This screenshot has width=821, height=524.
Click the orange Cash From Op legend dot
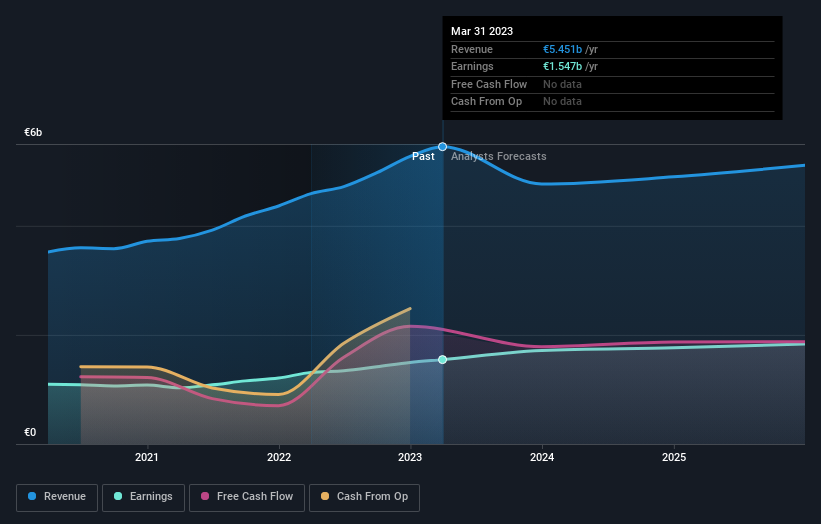coord(325,496)
